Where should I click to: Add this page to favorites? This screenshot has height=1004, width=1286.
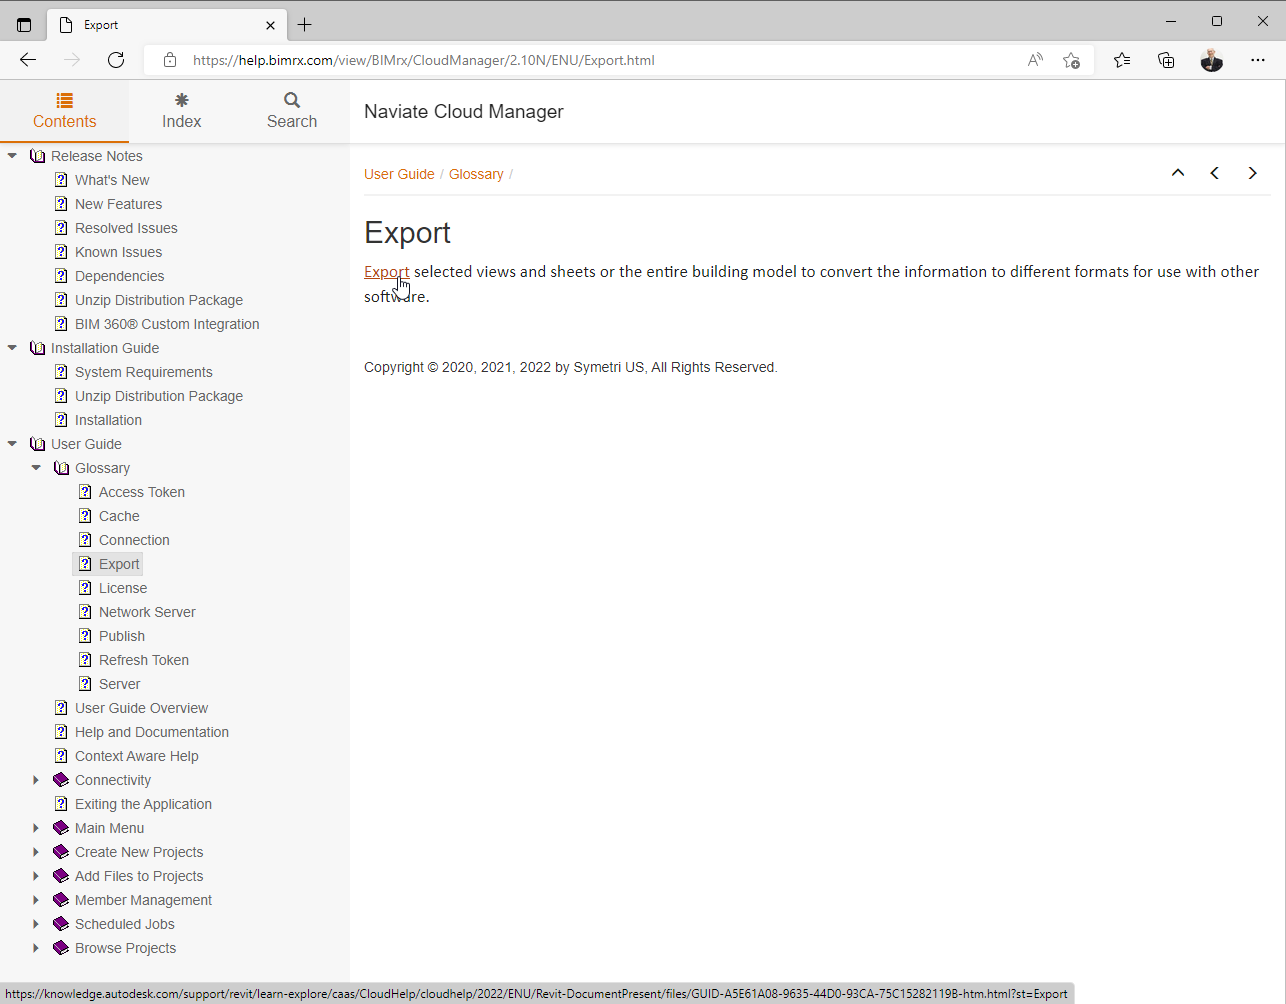point(1071,60)
